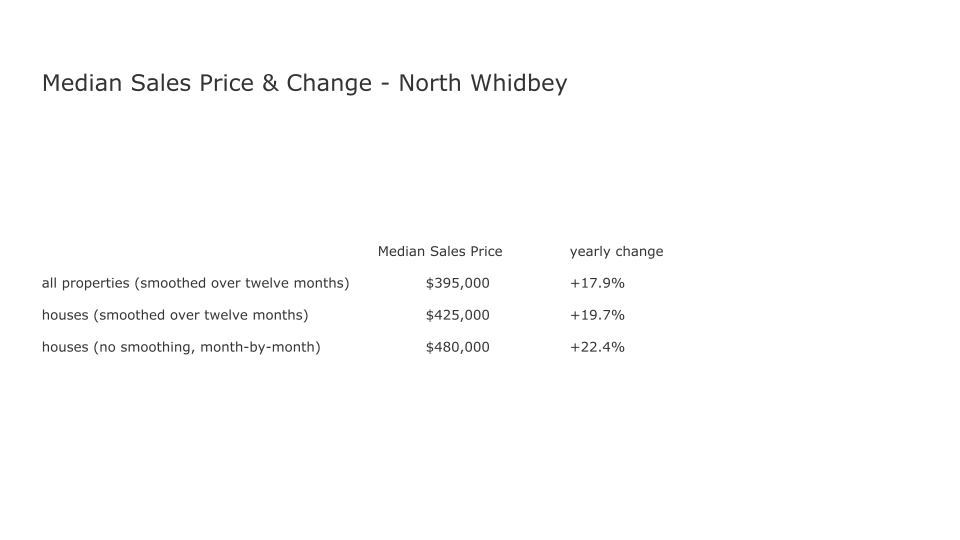This screenshot has width=960, height=540.
Task: Click the +19.7% yearly change value
Action: click(597, 315)
